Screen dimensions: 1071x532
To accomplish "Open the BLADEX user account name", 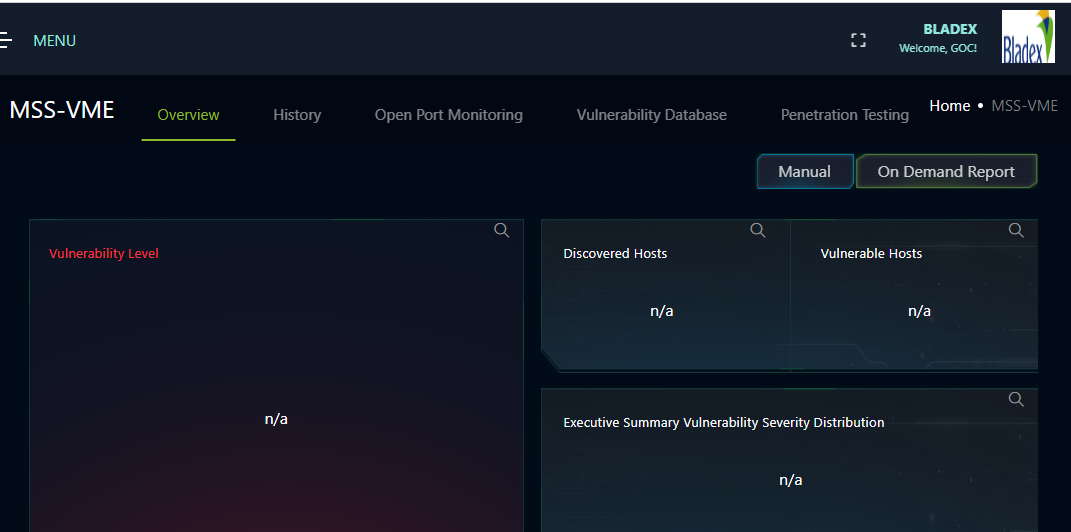I will 950,29.
